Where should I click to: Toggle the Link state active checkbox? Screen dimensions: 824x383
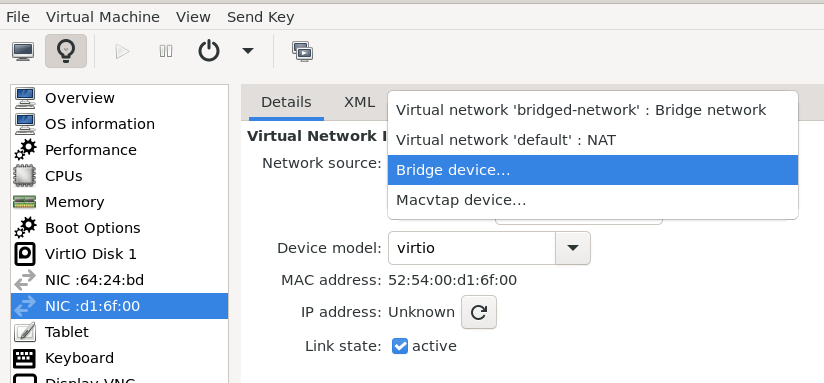[x=399, y=346]
